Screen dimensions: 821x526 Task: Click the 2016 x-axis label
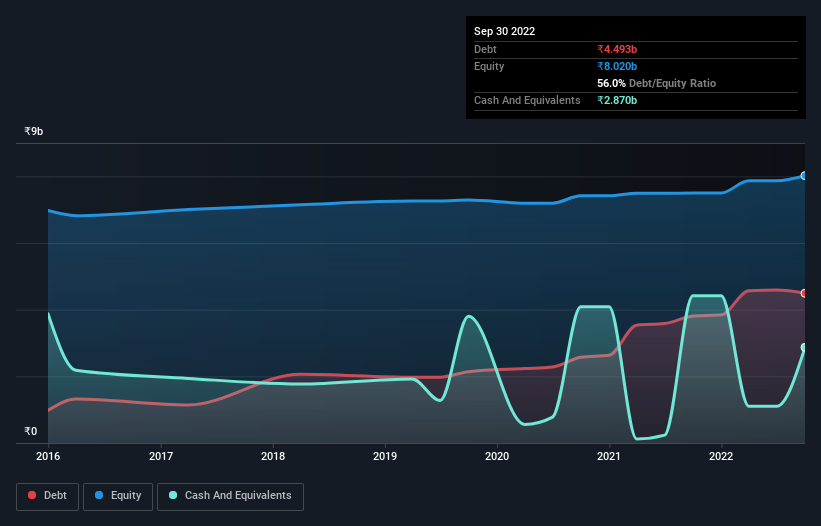[48, 456]
